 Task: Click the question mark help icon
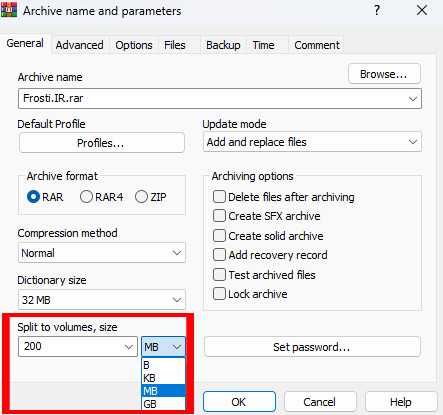click(377, 10)
